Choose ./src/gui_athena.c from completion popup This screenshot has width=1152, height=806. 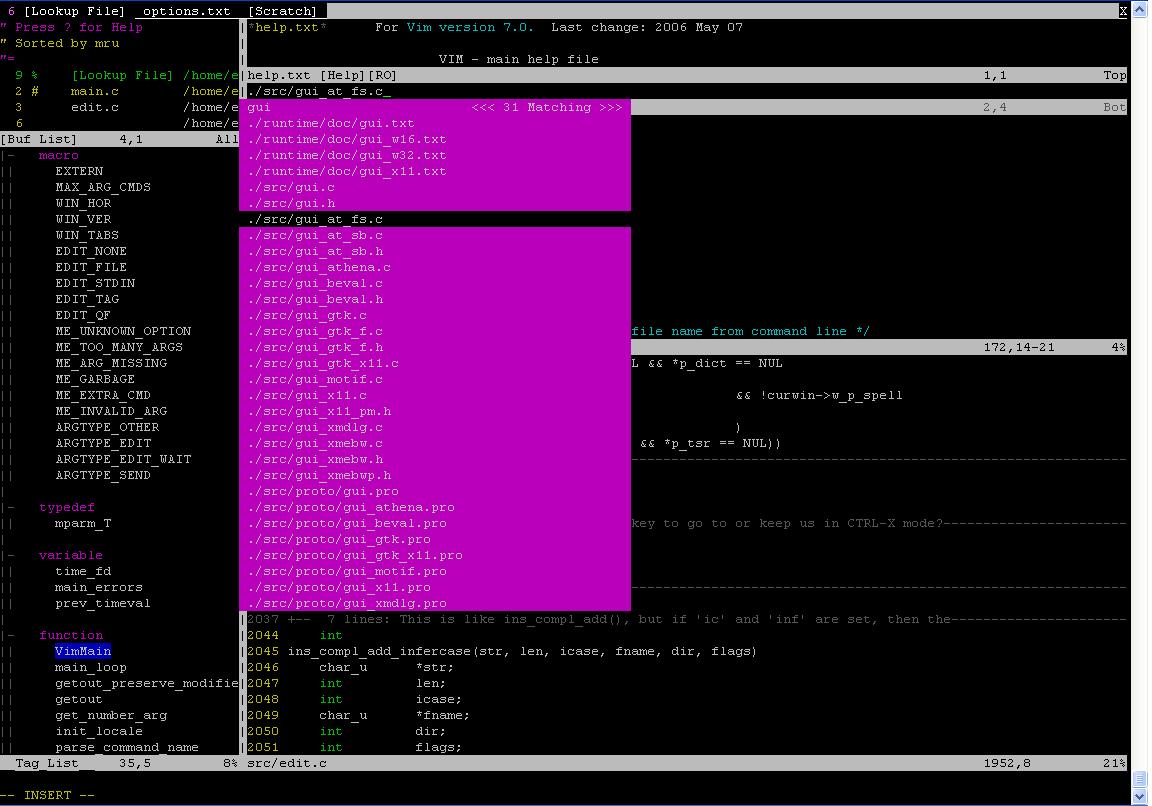(435, 267)
